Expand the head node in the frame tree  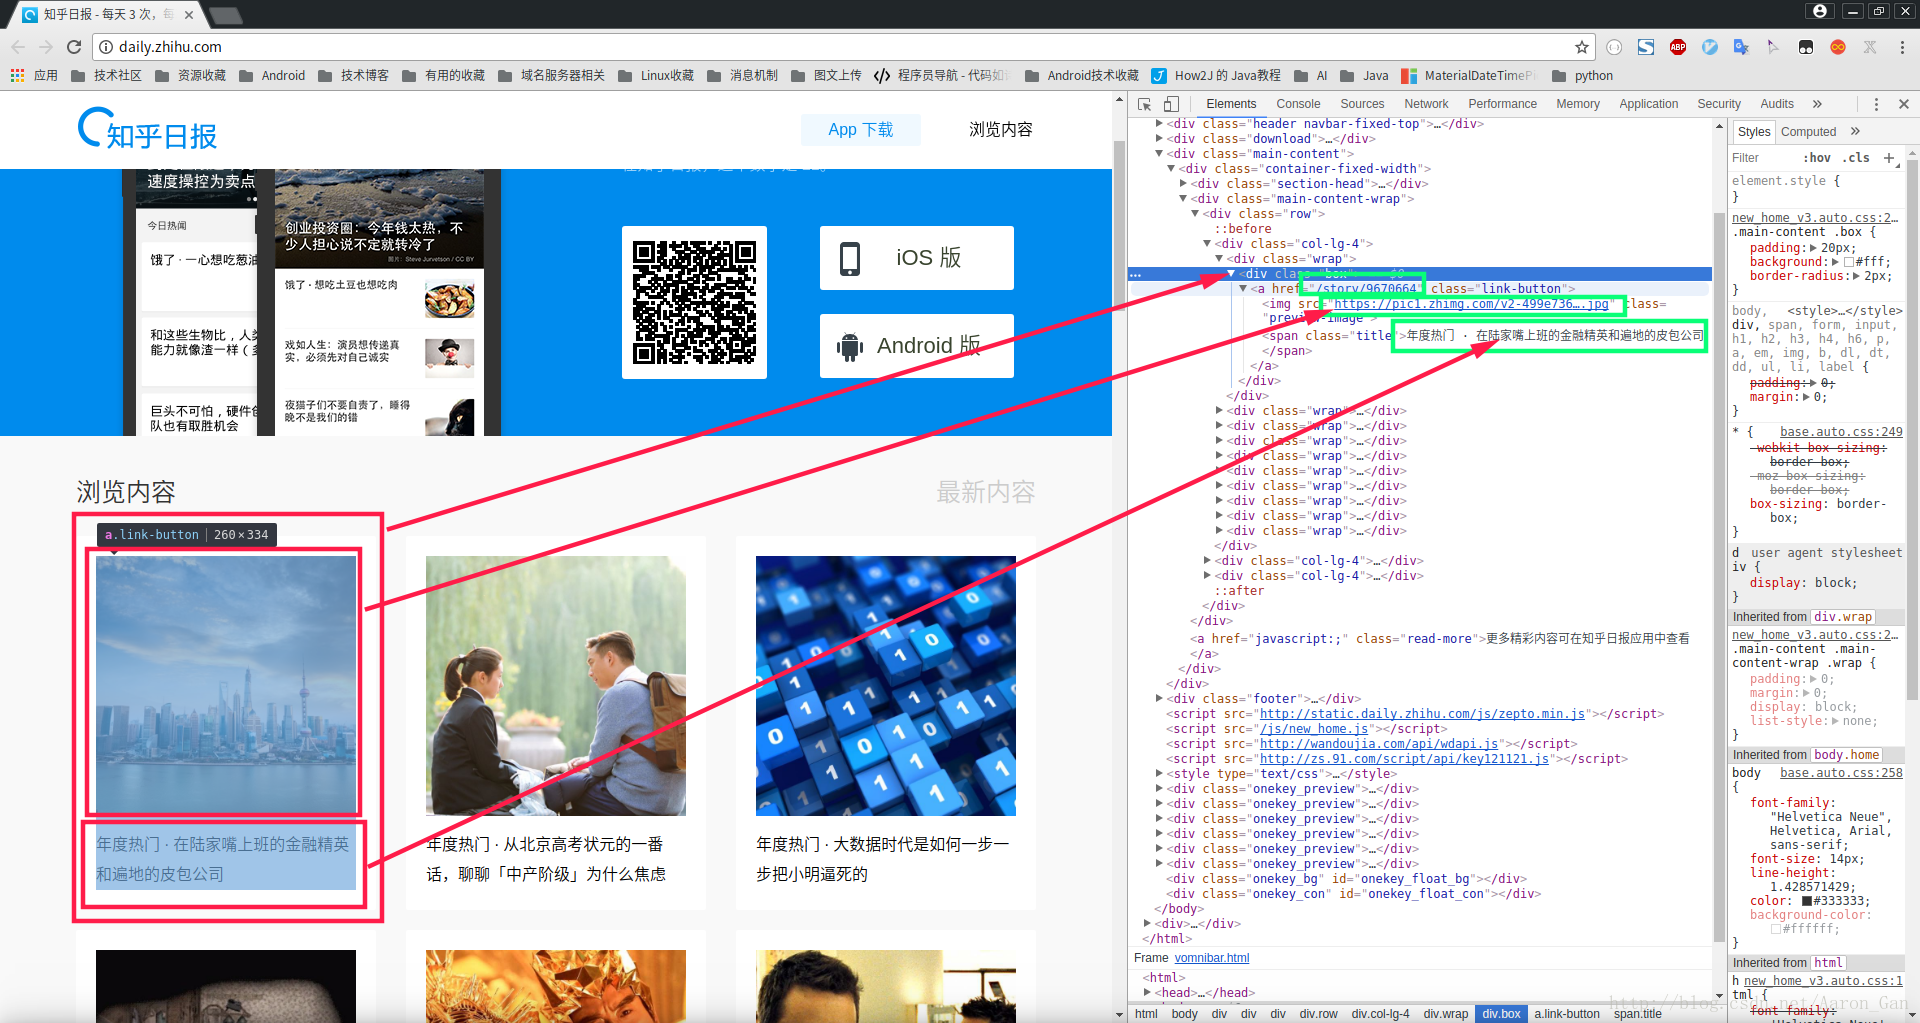pos(1147,993)
